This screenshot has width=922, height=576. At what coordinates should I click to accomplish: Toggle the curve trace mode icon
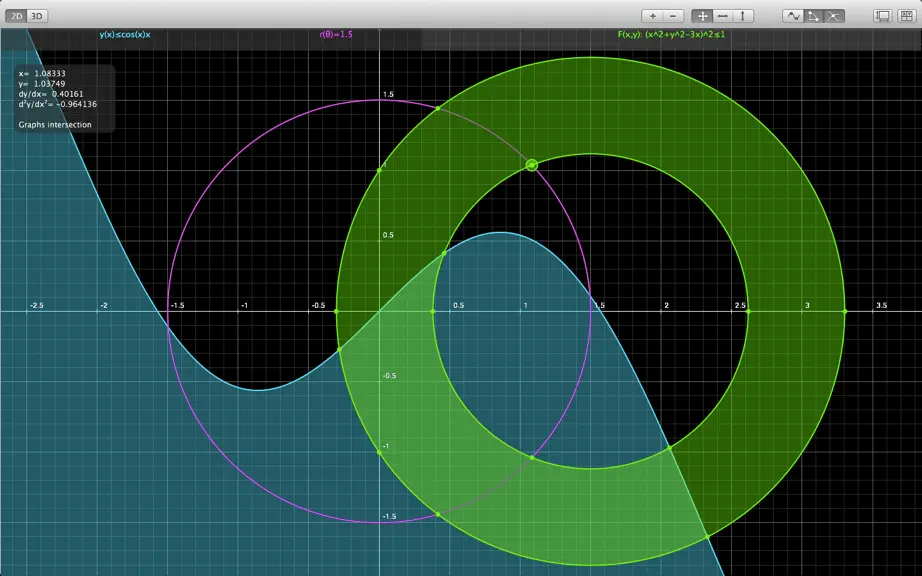(x=793, y=16)
